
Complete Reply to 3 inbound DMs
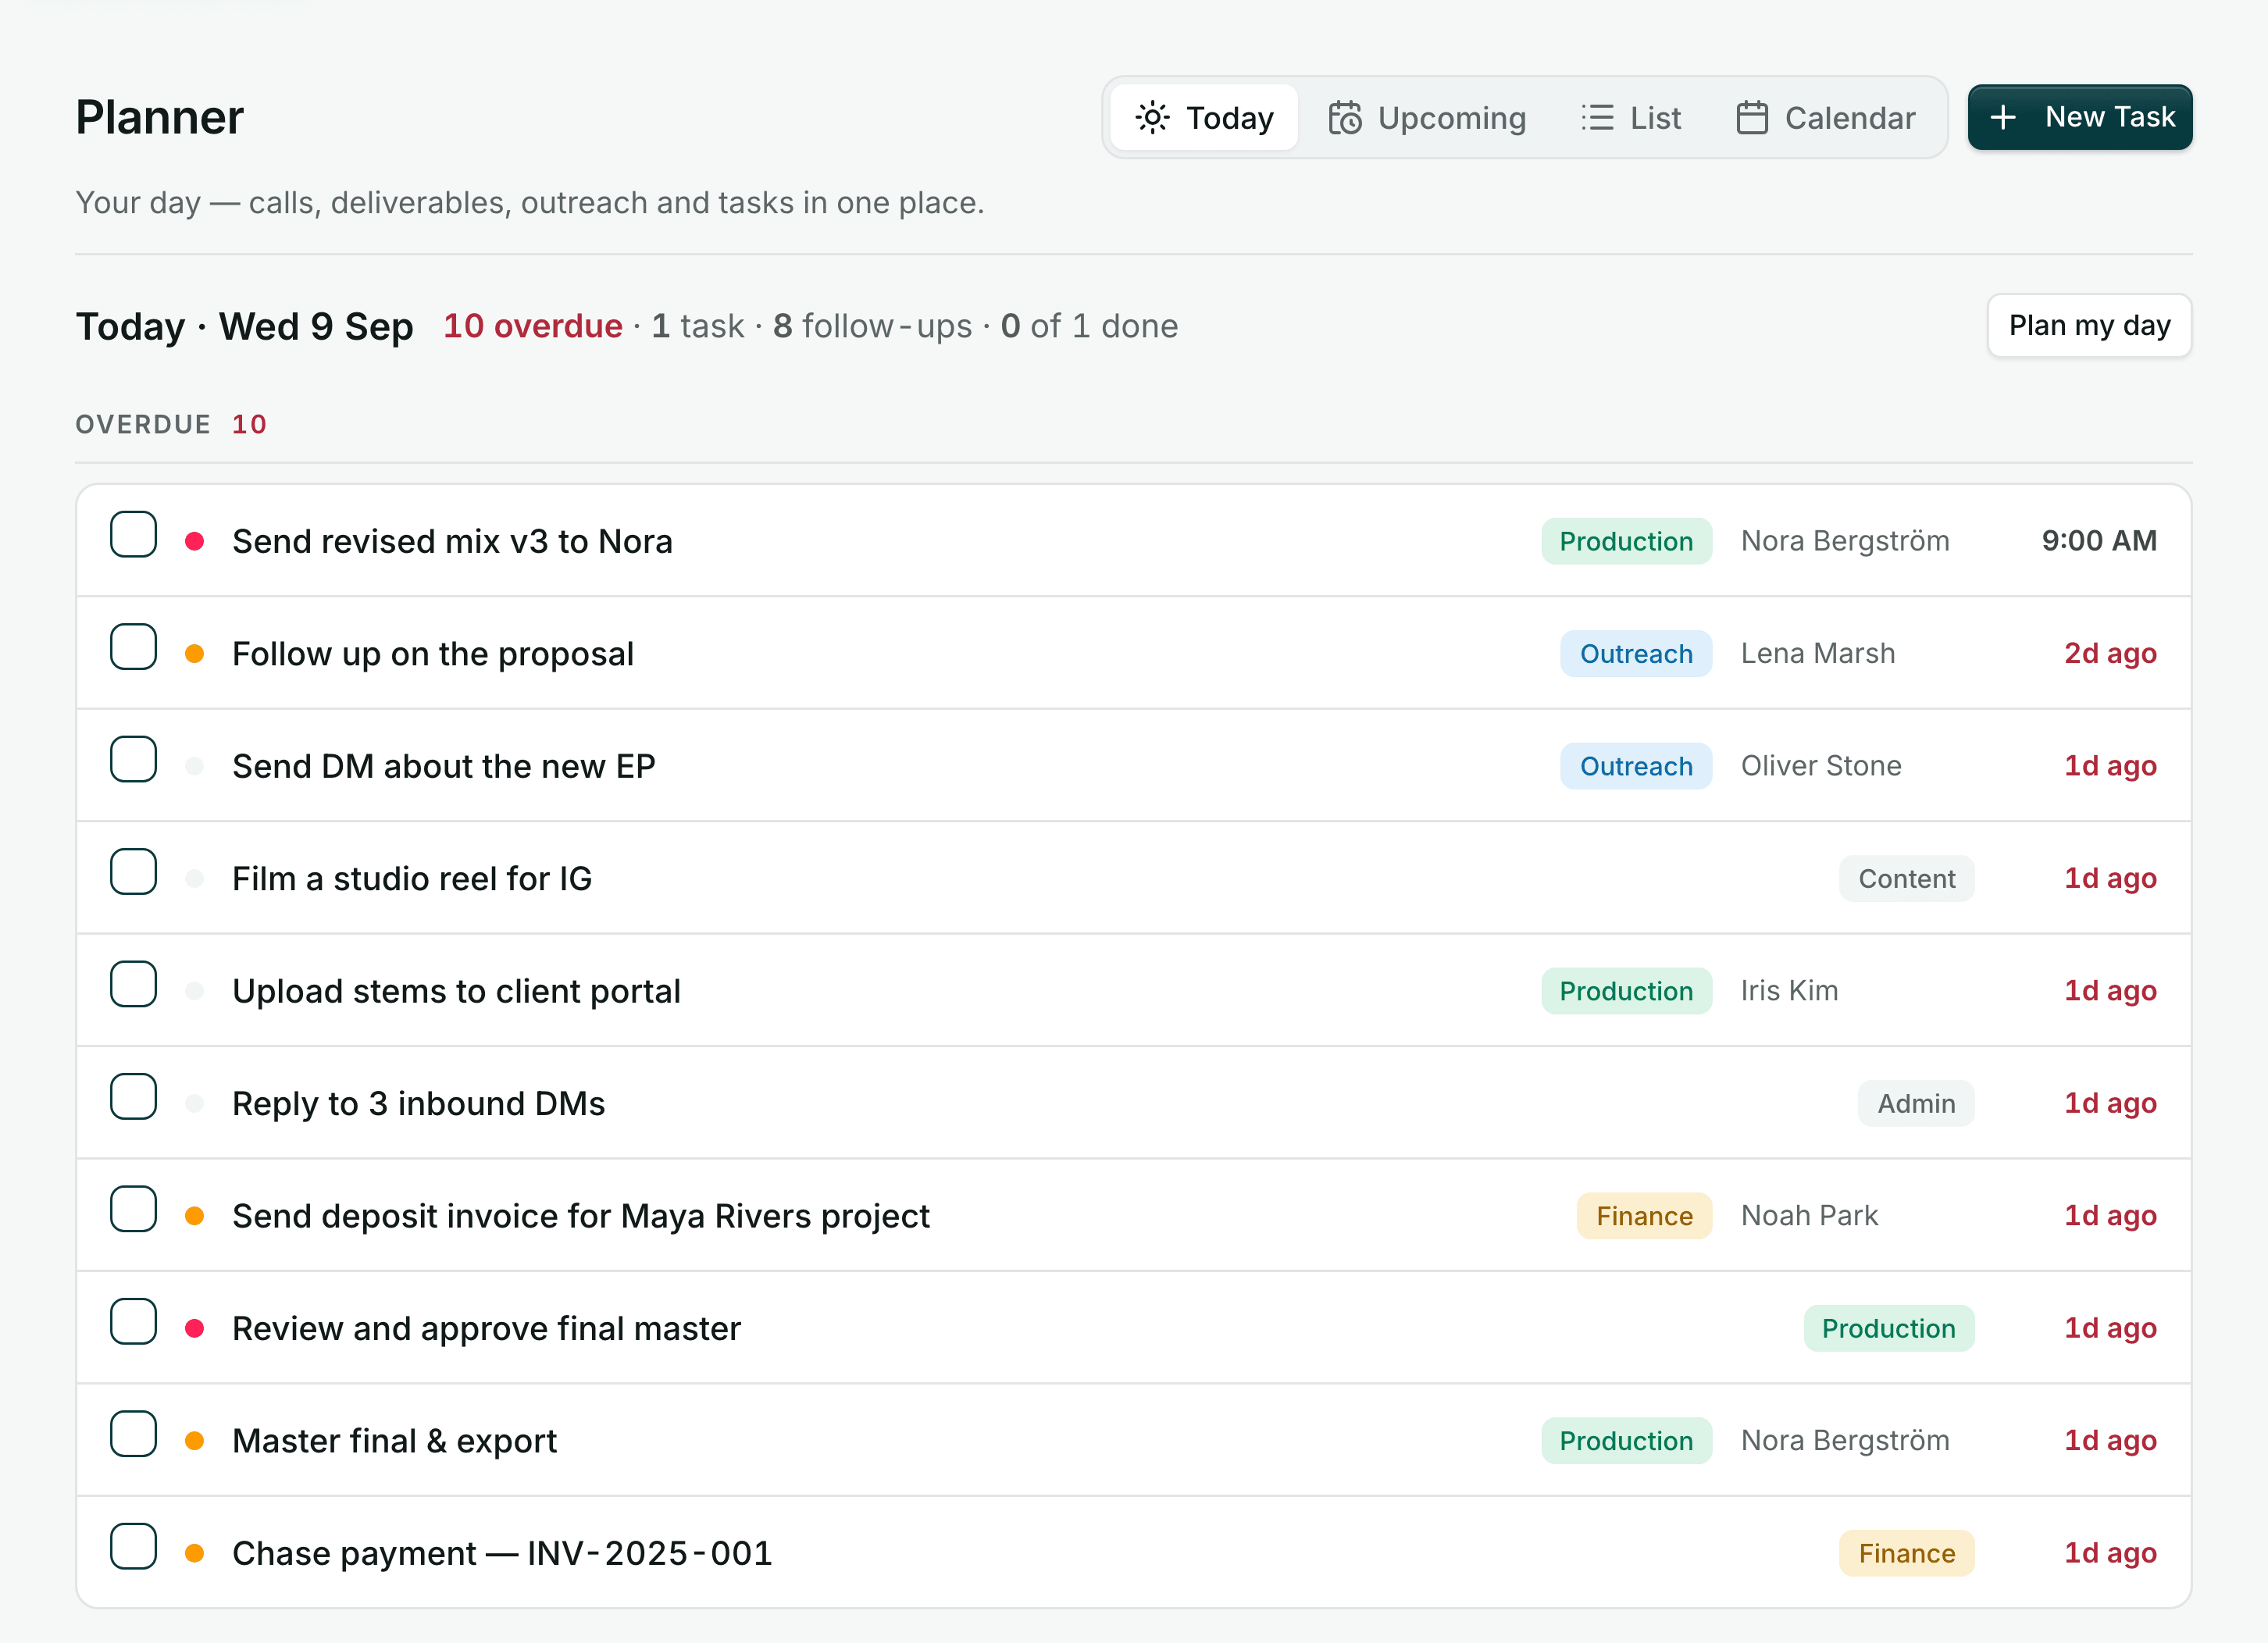134,1098
